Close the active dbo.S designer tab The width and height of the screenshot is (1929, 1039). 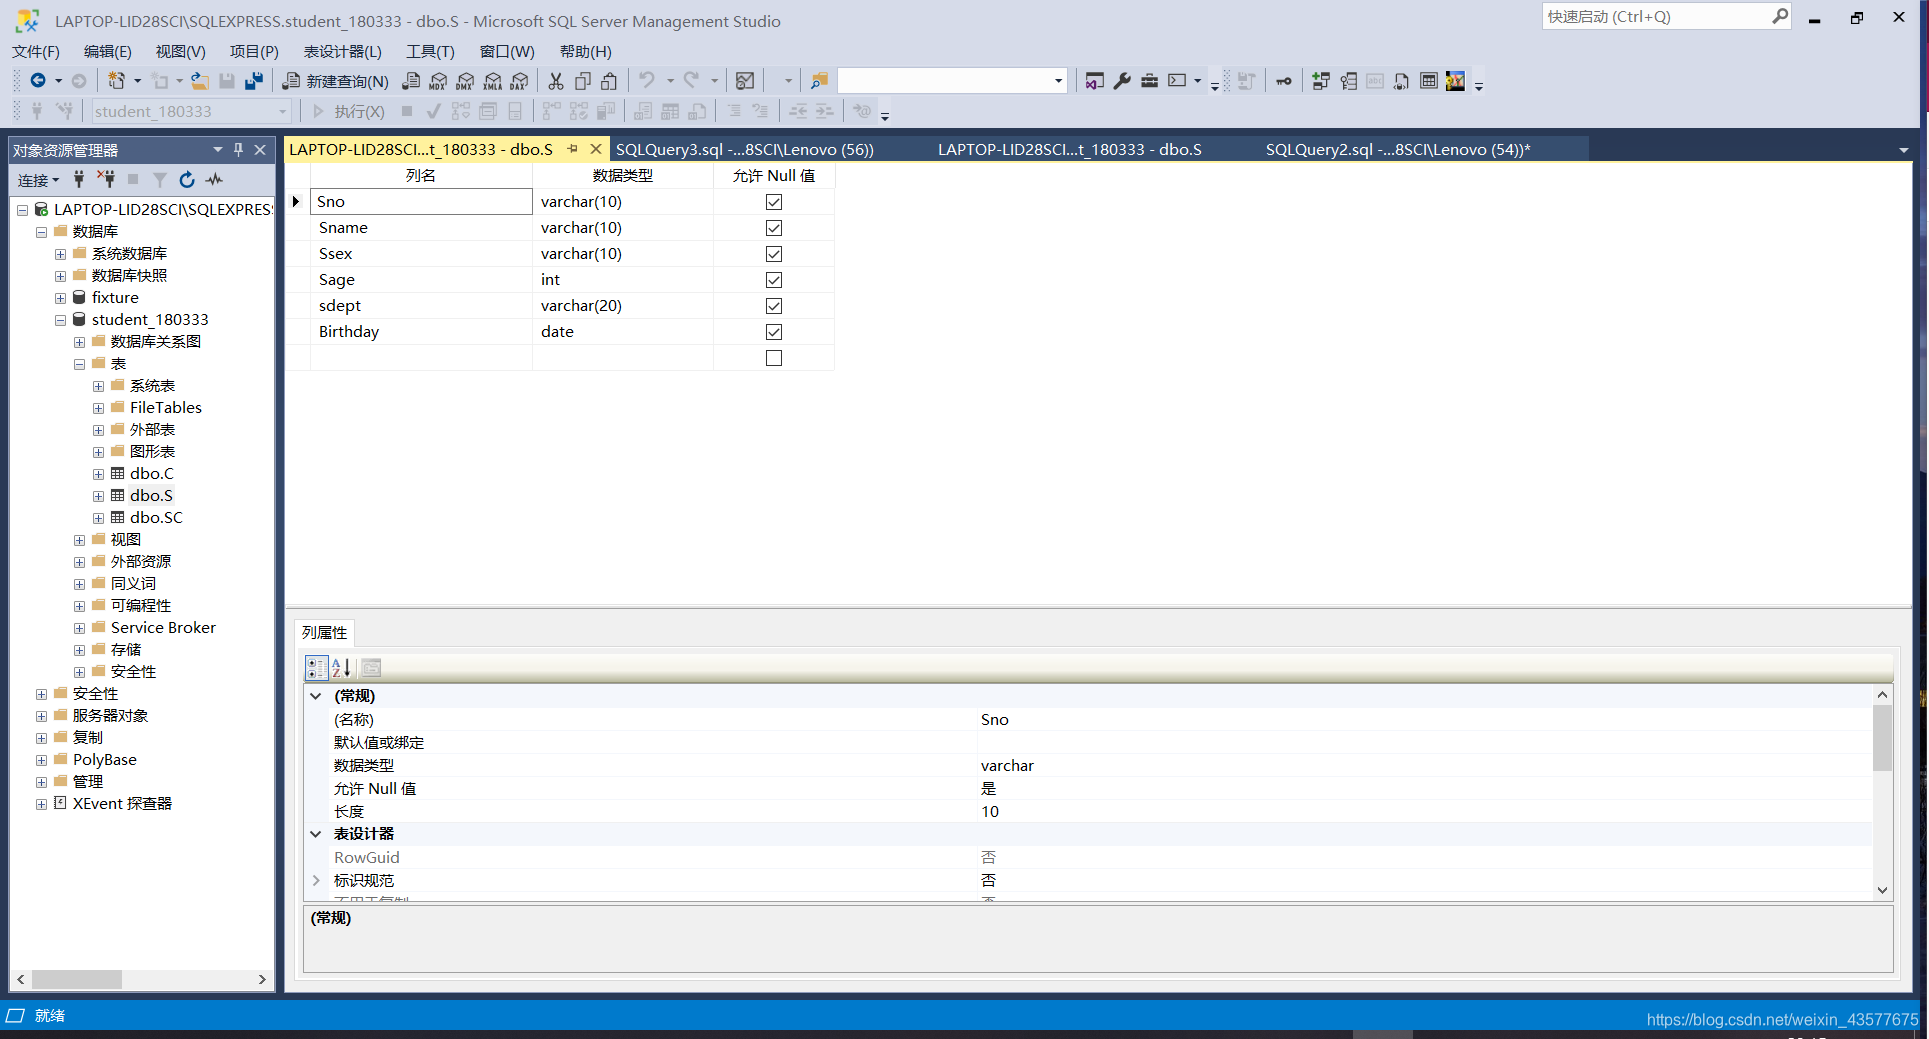coord(596,149)
